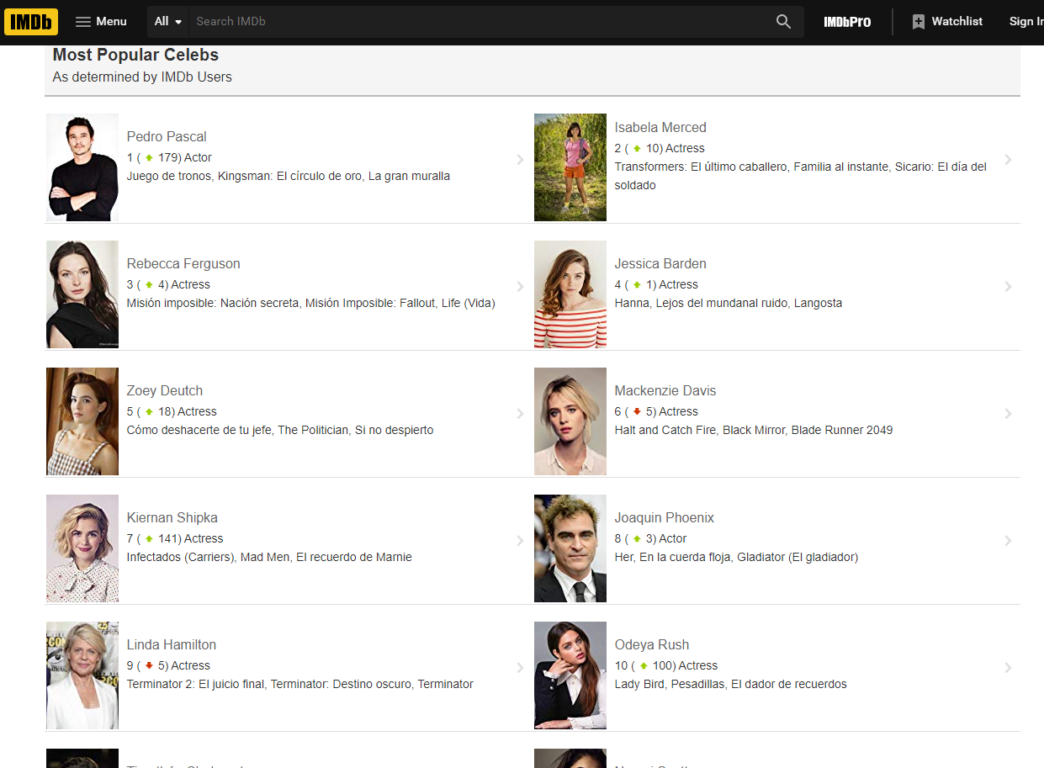The width and height of the screenshot is (1044, 768).
Task: Open Pedro Pascal's name link
Action: 166,137
